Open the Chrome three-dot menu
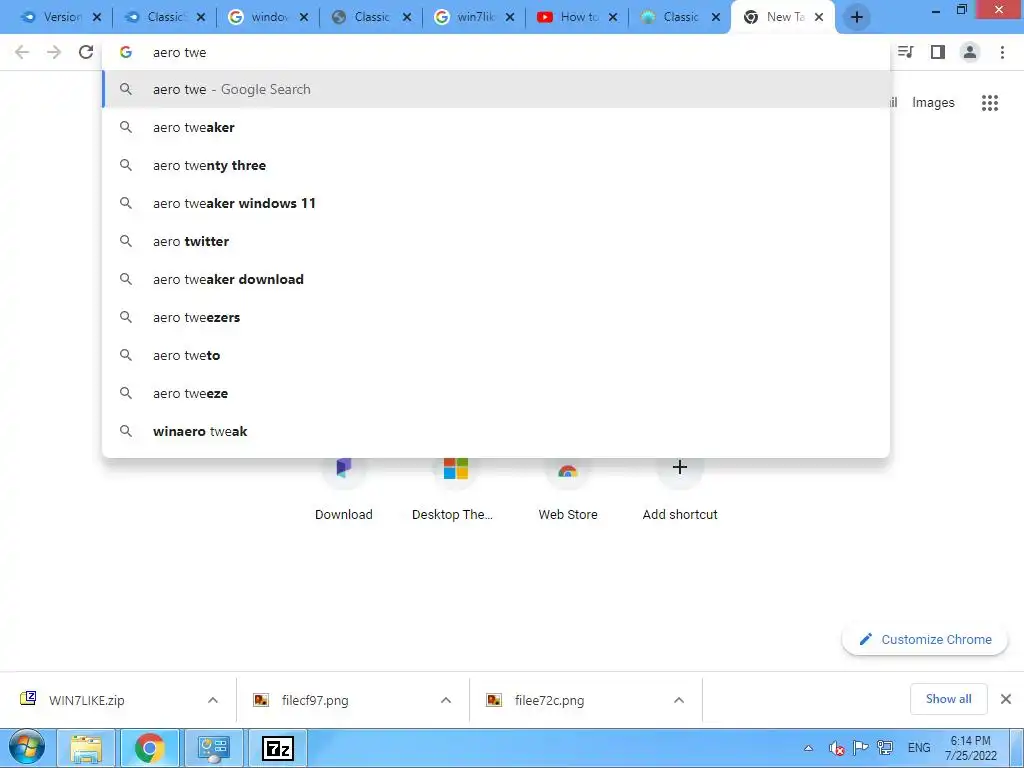This screenshot has height=768, width=1024. [x=1002, y=52]
